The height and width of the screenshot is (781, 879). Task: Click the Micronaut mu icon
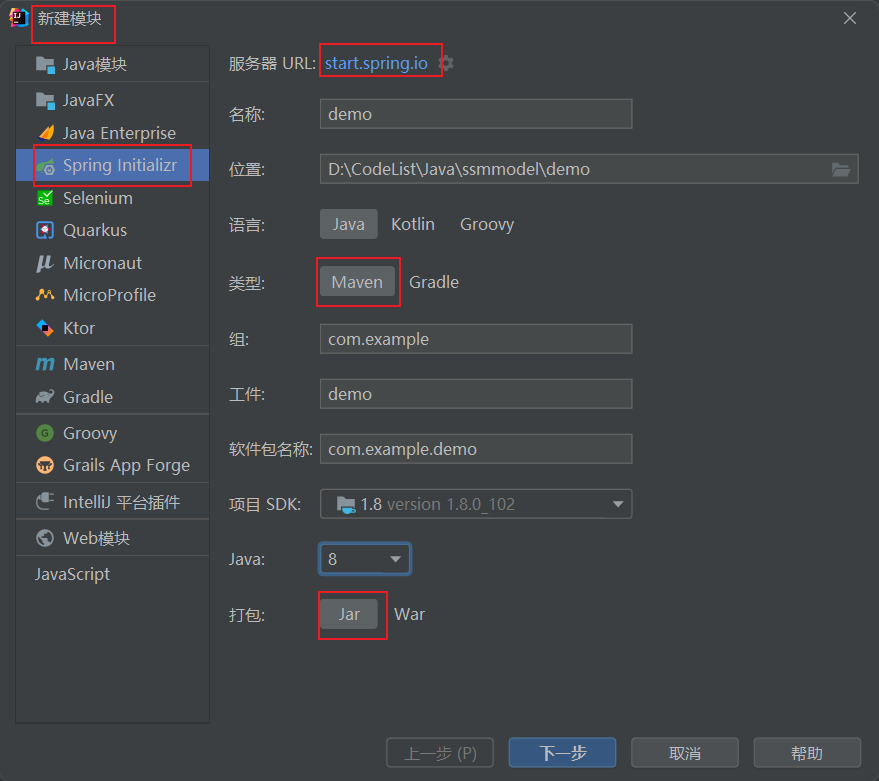pyautogui.click(x=44, y=263)
